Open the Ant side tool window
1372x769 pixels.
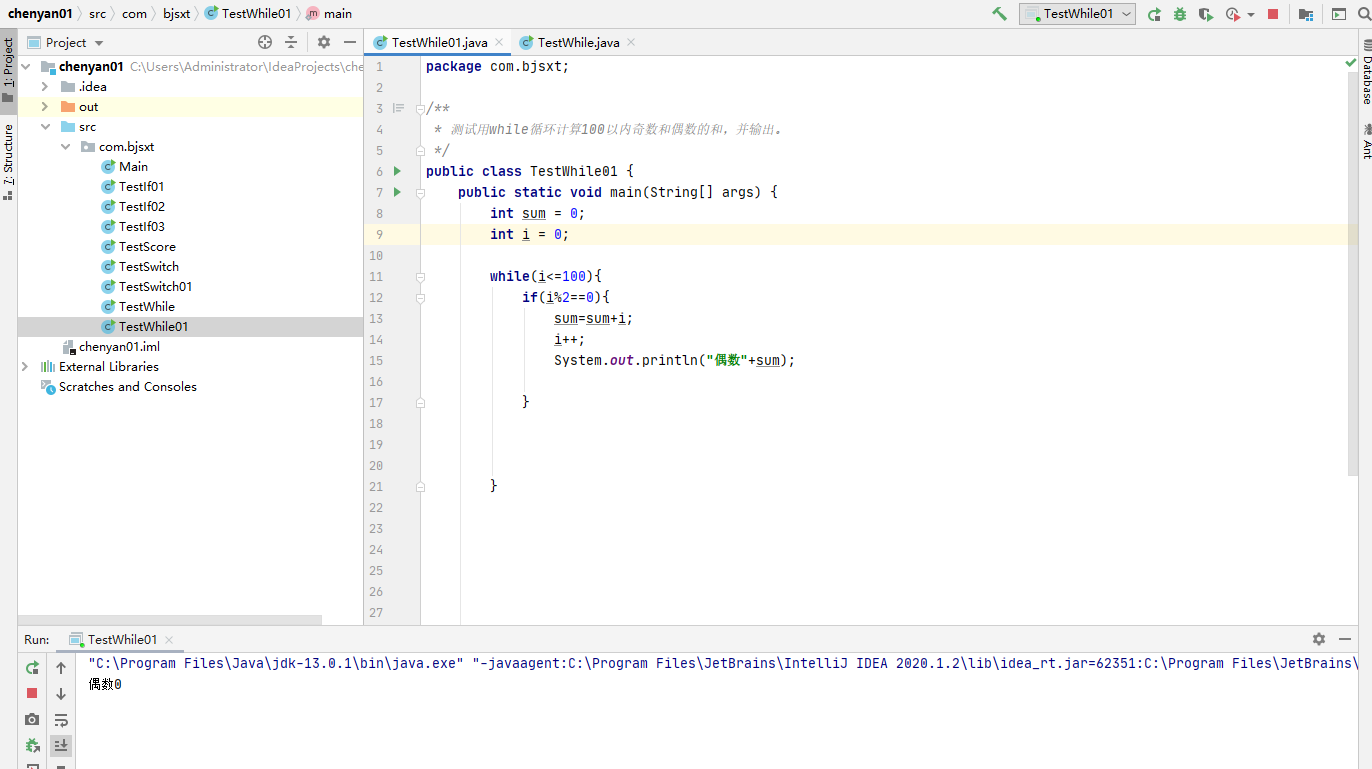(1366, 141)
